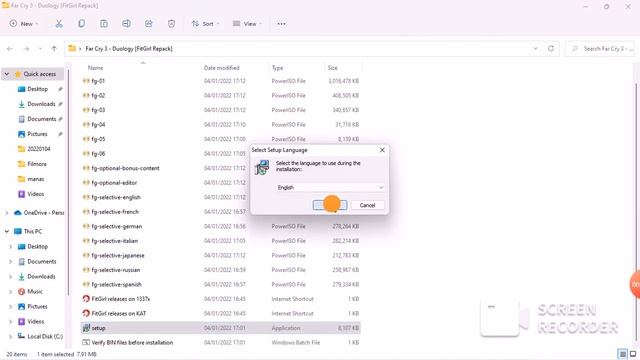The height and width of the screenshot is (360, 640).
Task: Confirm the language with the OK button
Action: [x=330, y=205]
